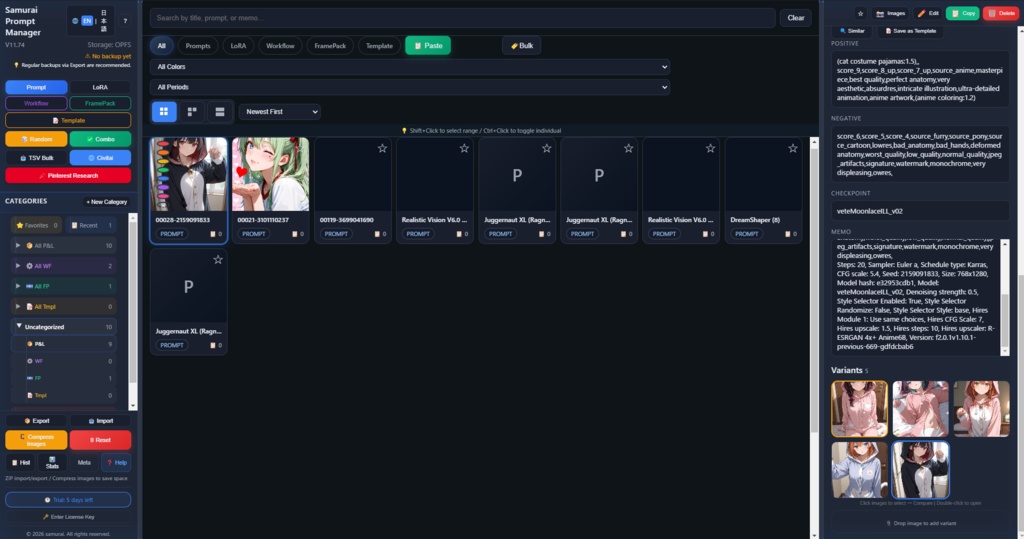Click the Clear search button
This screenshot has height=539, width=1024.
[795, 18]
